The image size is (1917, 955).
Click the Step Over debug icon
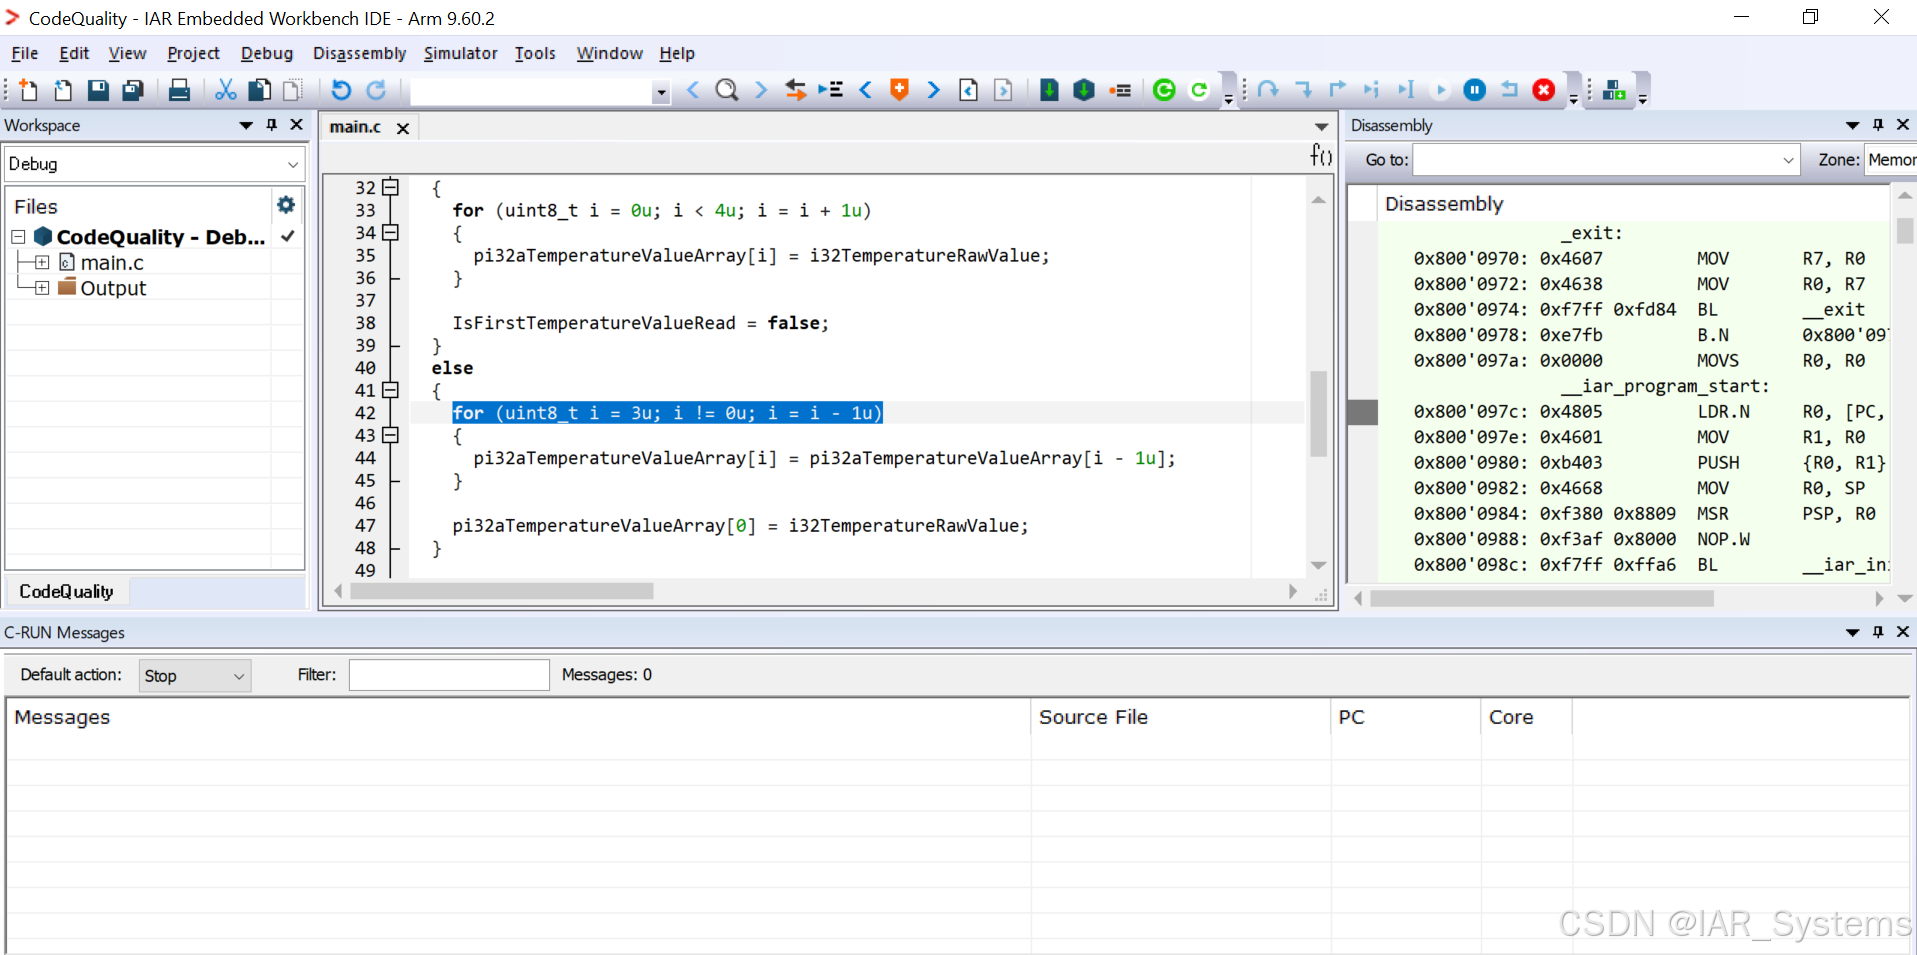(x=1268, y=90)
